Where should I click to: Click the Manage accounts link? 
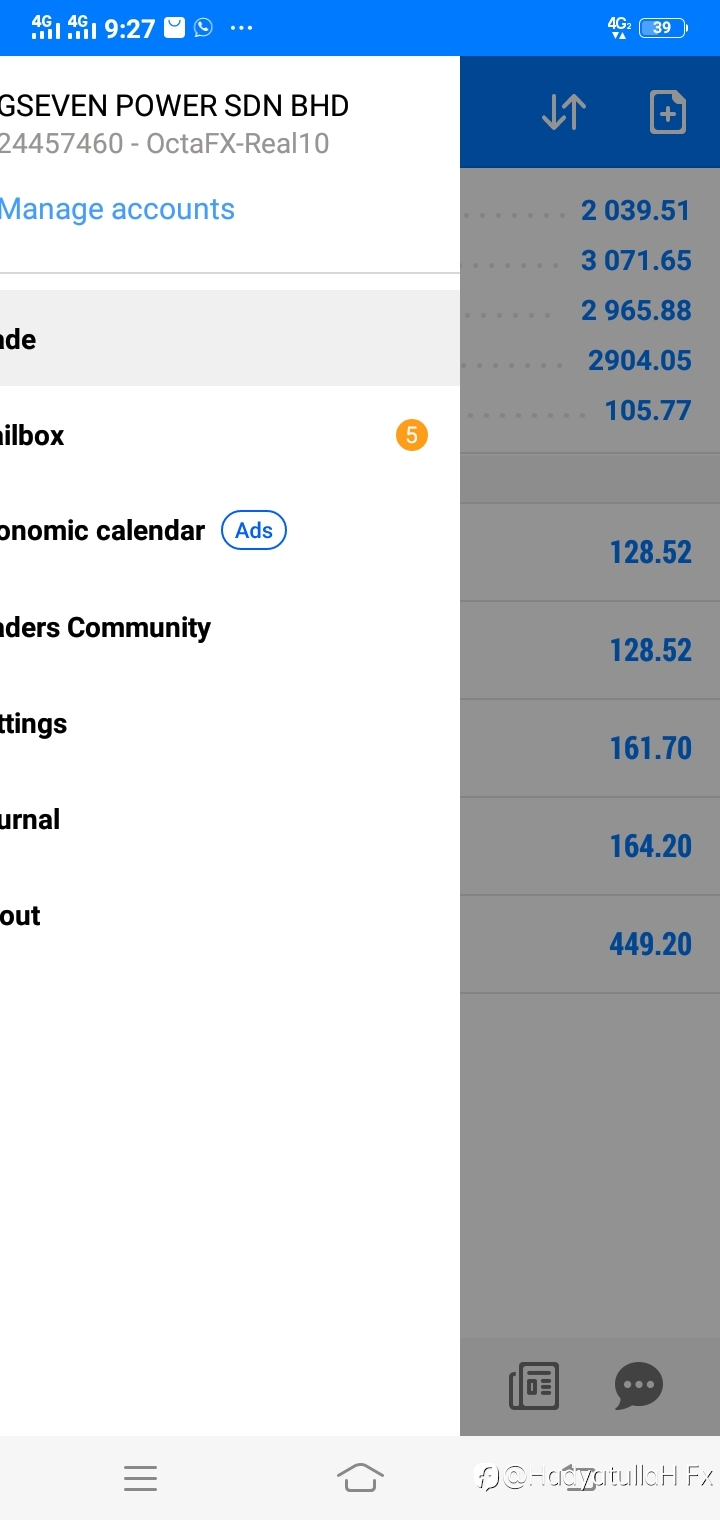tap(117, 209)
